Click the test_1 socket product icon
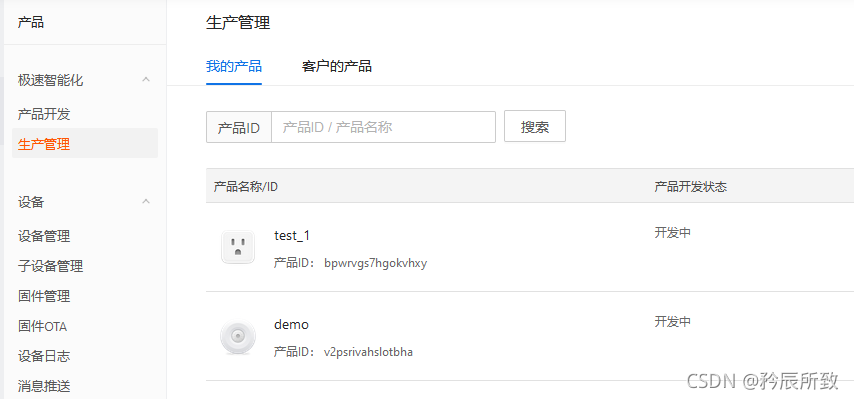This screenshot has height=399, width=854. tap(238, 247)
